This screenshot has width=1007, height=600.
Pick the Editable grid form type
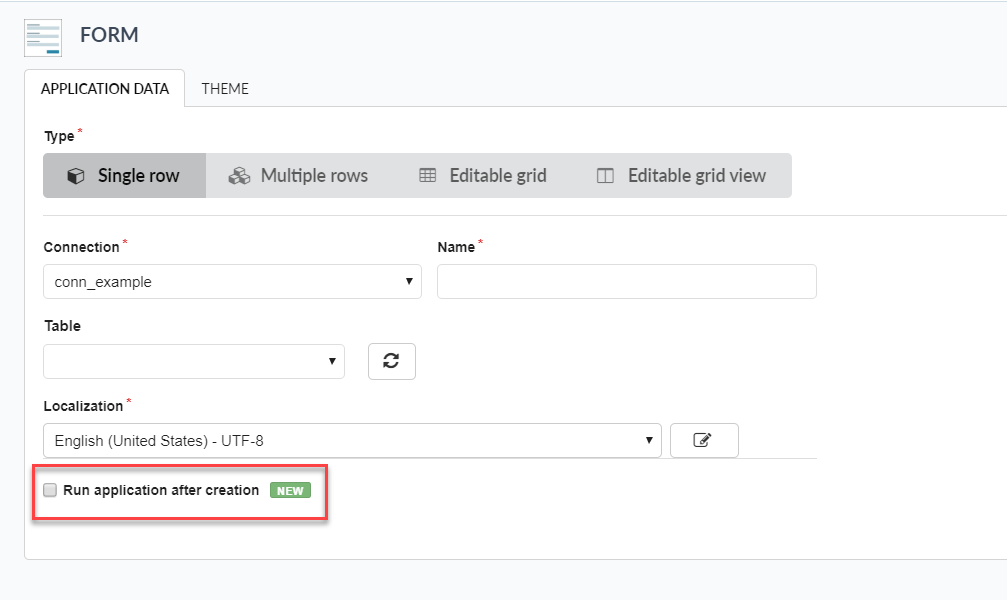pyautogui.click(x=482, y=175)
